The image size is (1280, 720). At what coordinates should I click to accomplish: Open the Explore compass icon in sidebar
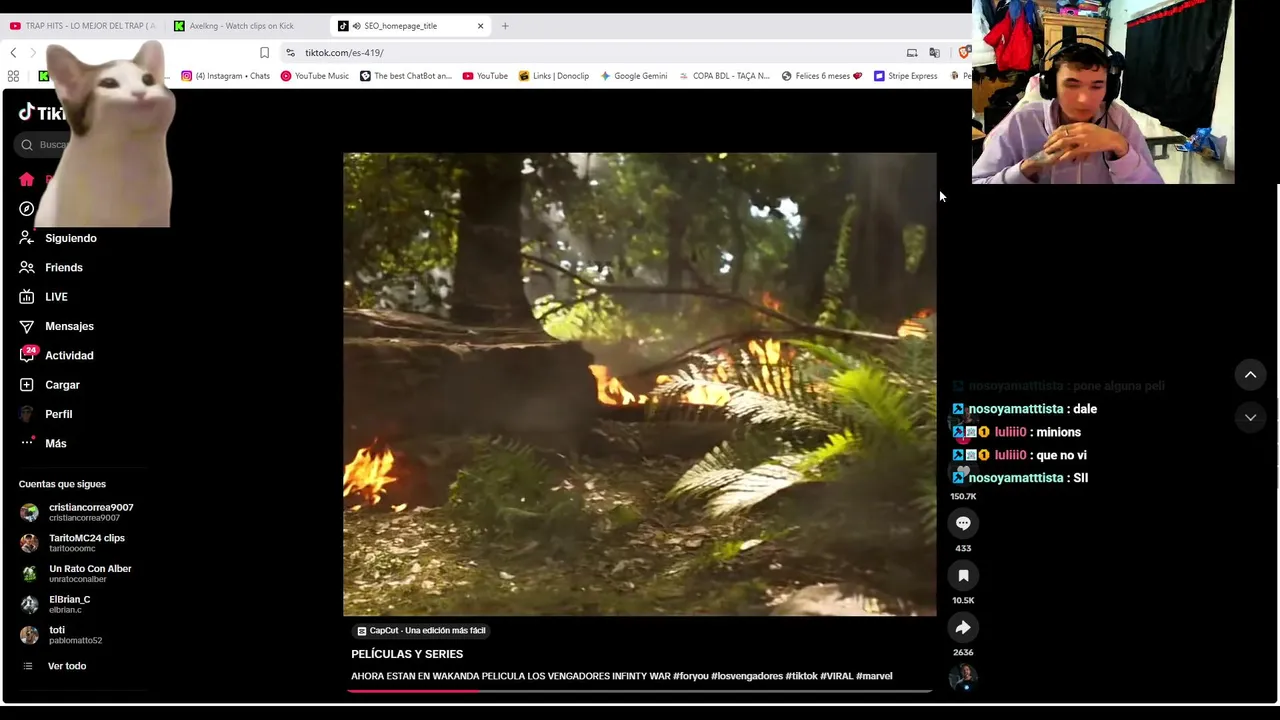27,209
